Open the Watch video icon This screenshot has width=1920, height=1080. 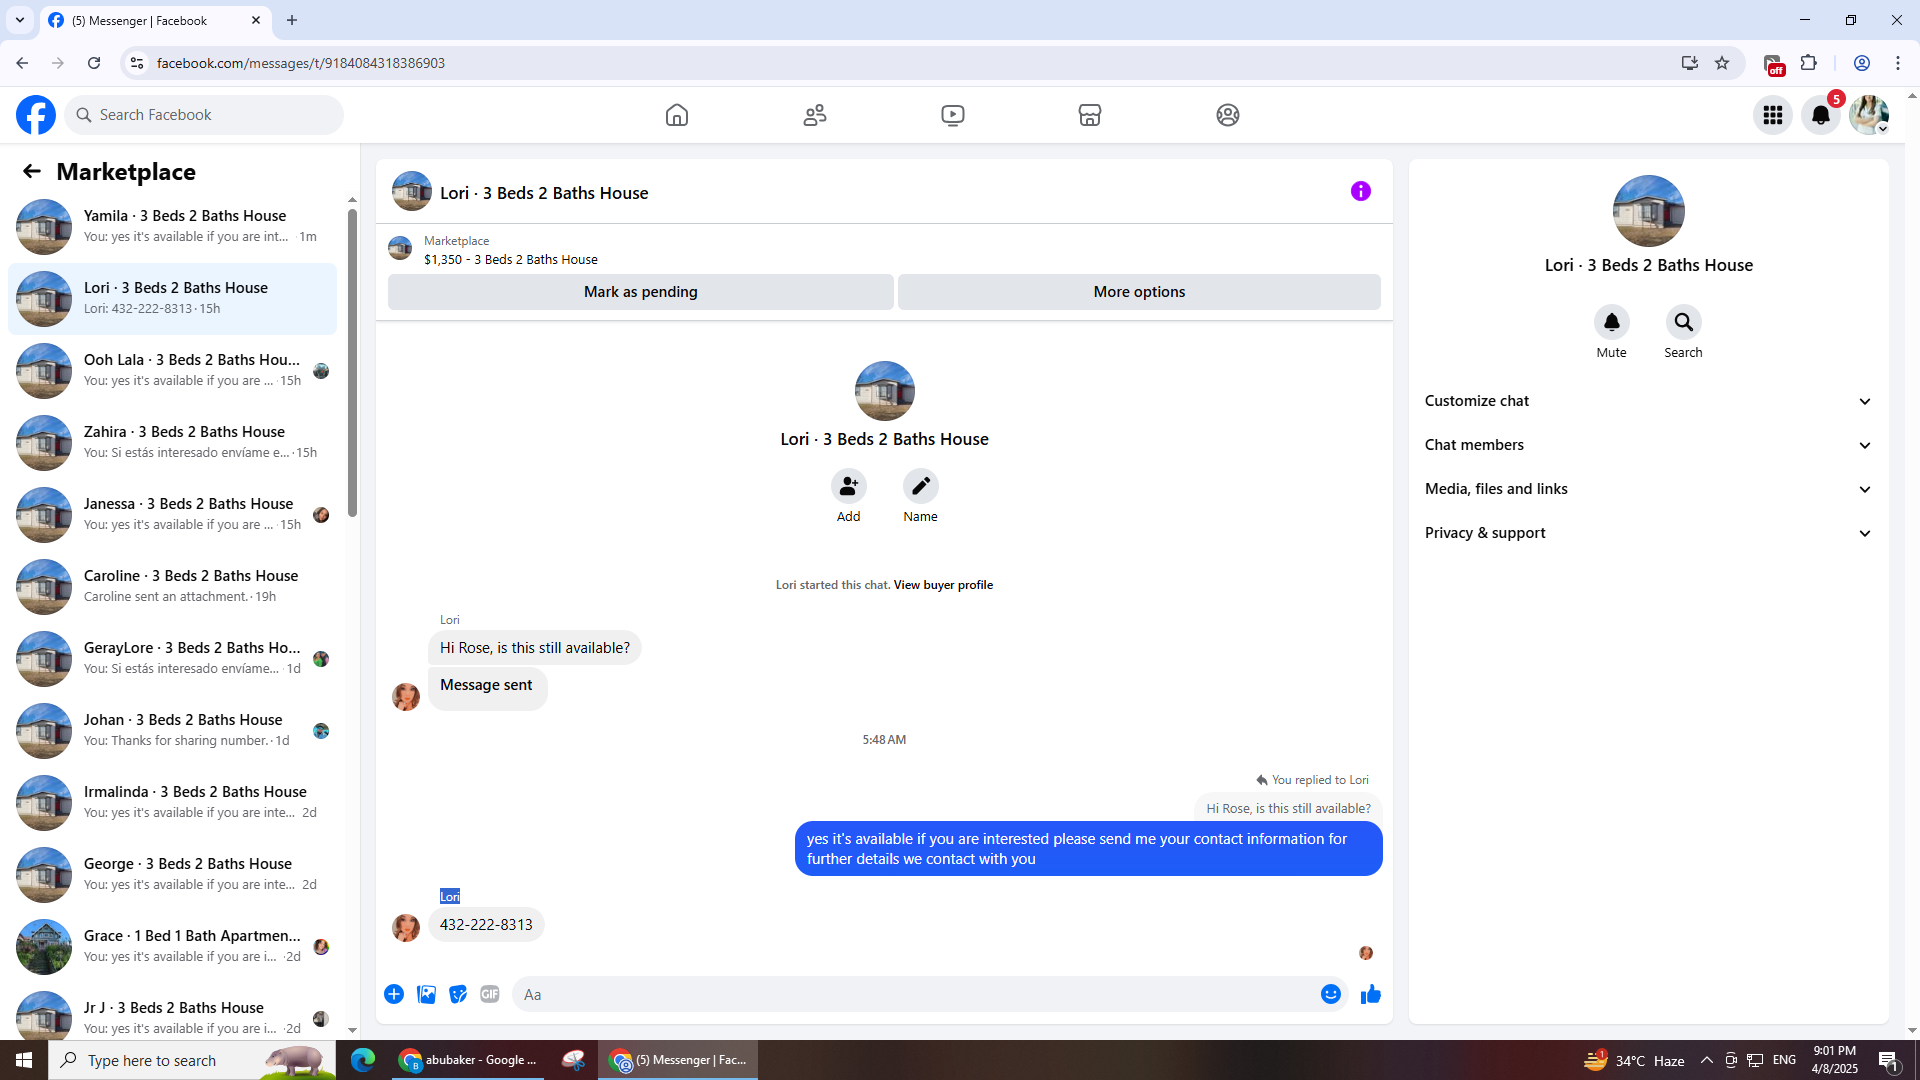tap(953, 115)
